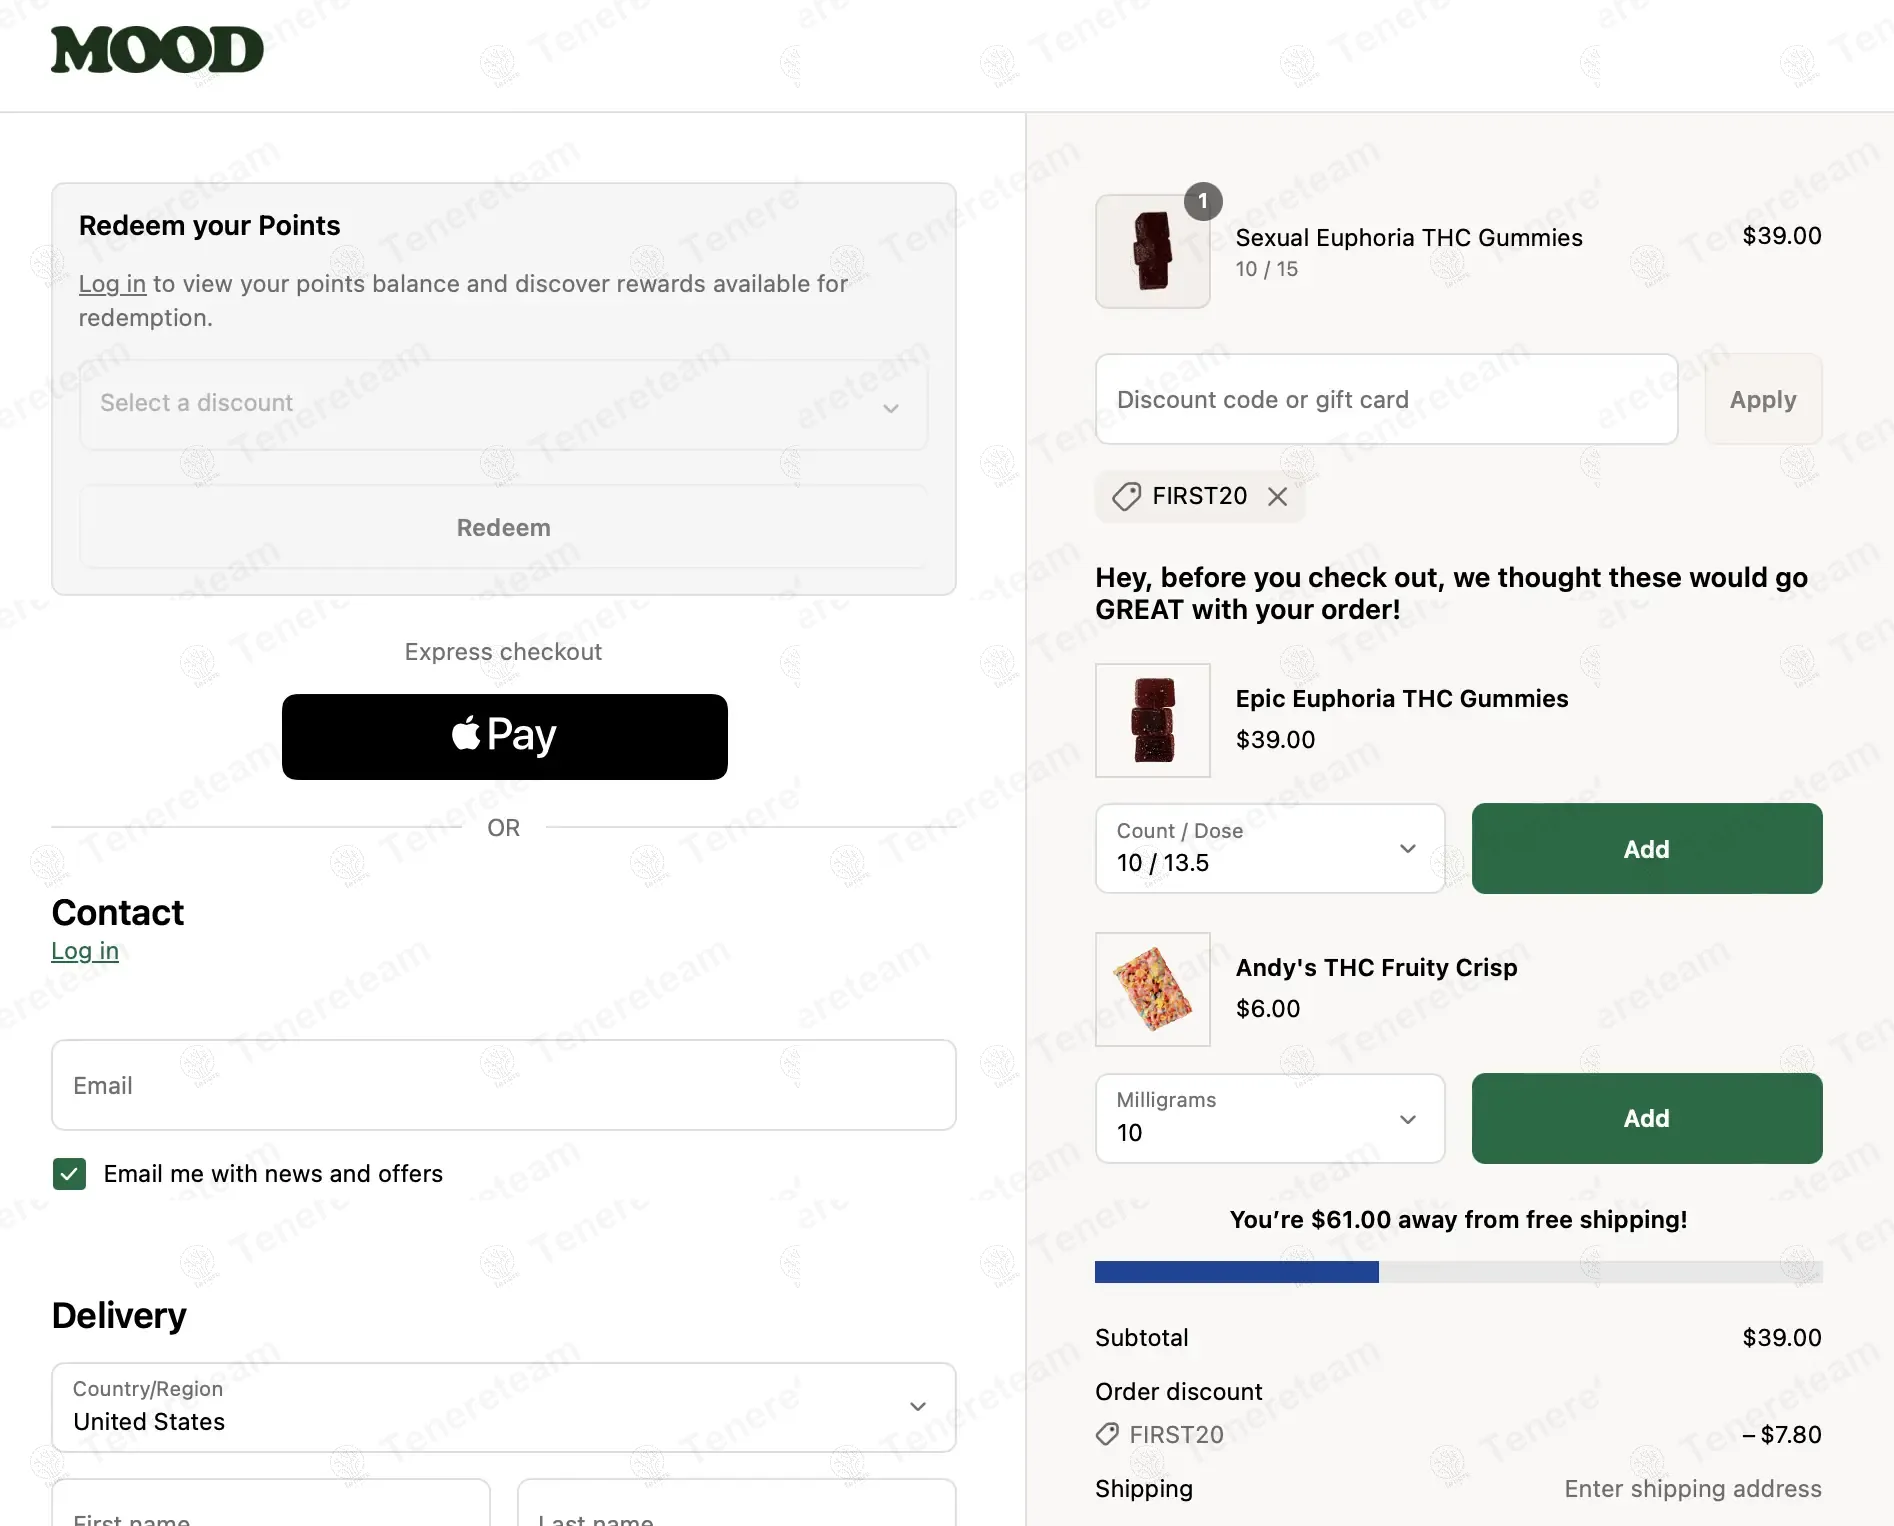Expand the Country/Region selector
The image size is (1894, 1526).
(503, 1406)
